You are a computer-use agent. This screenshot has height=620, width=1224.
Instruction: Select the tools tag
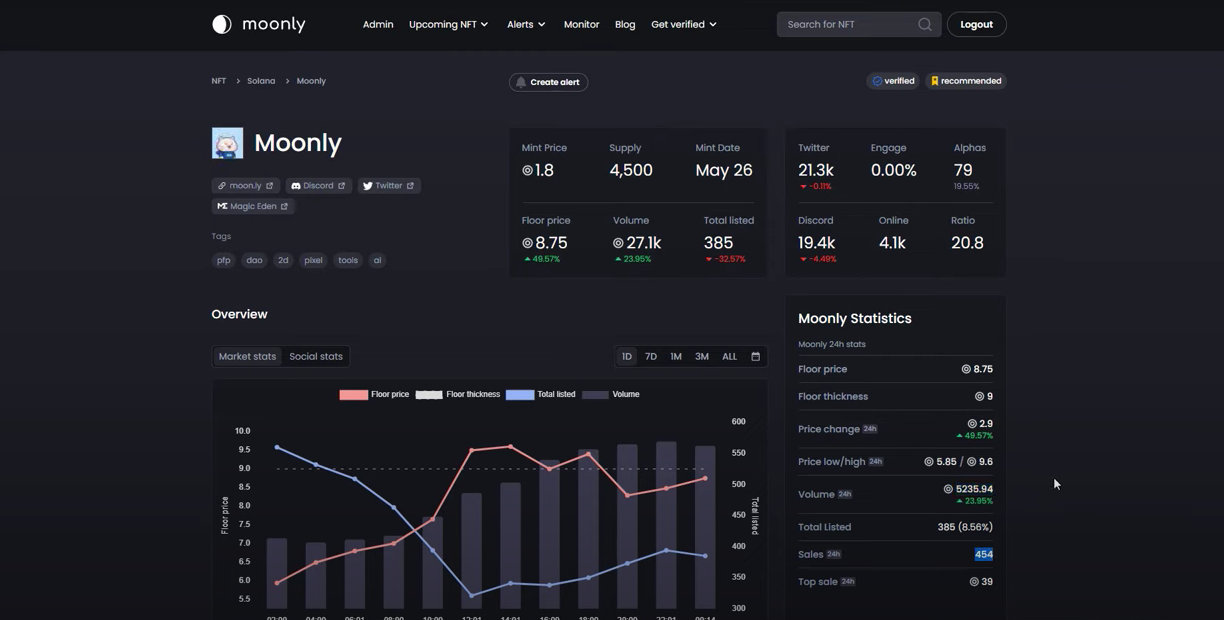(x=348, y=260)
